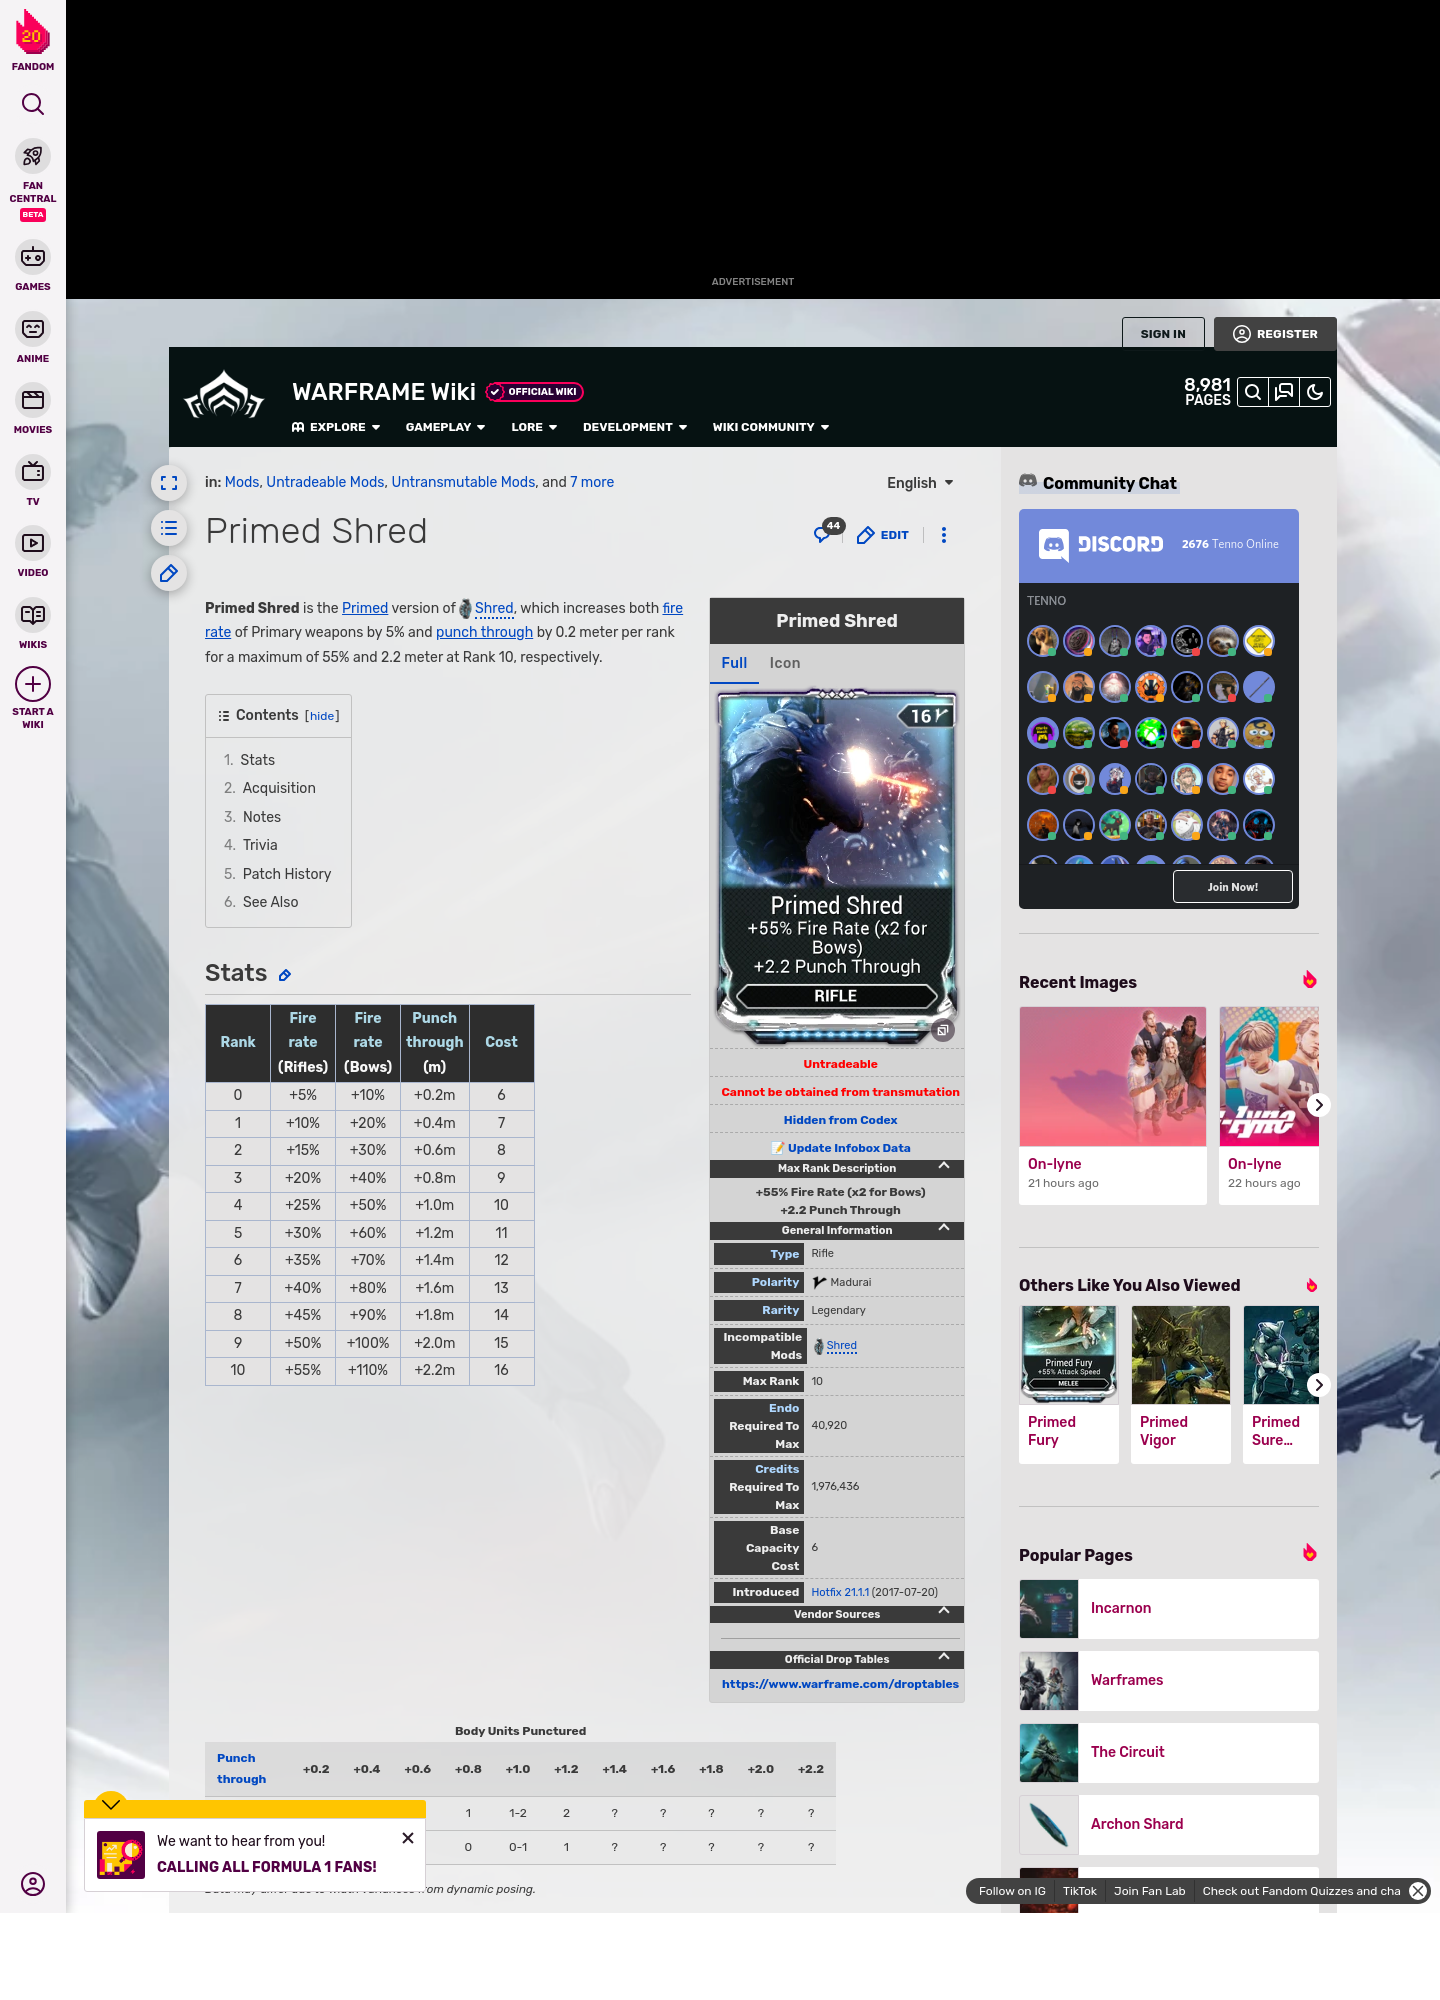Image resolution: width=1440 pixels, height=2000 pixels.
Task: Toggle dark mode theme
Action: tap(1315, 393)
